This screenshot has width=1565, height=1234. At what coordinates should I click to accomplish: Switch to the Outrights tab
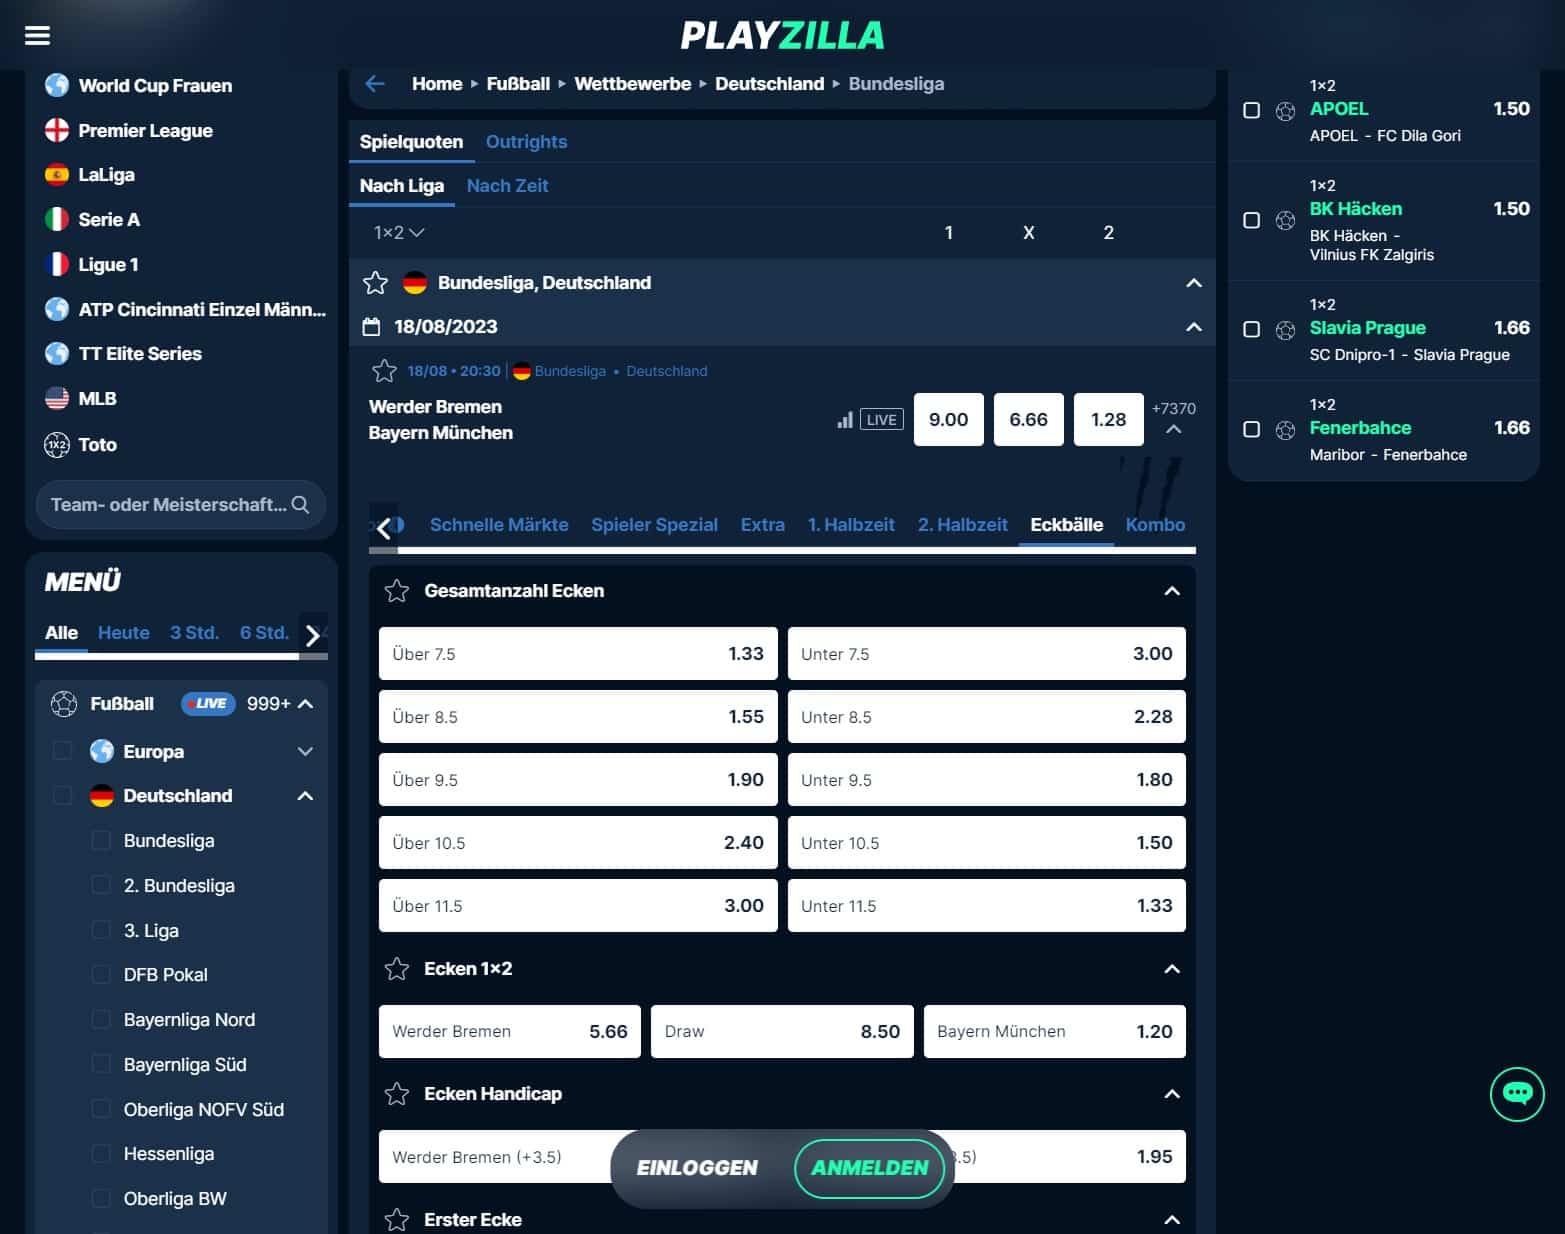tap(526, 142)
